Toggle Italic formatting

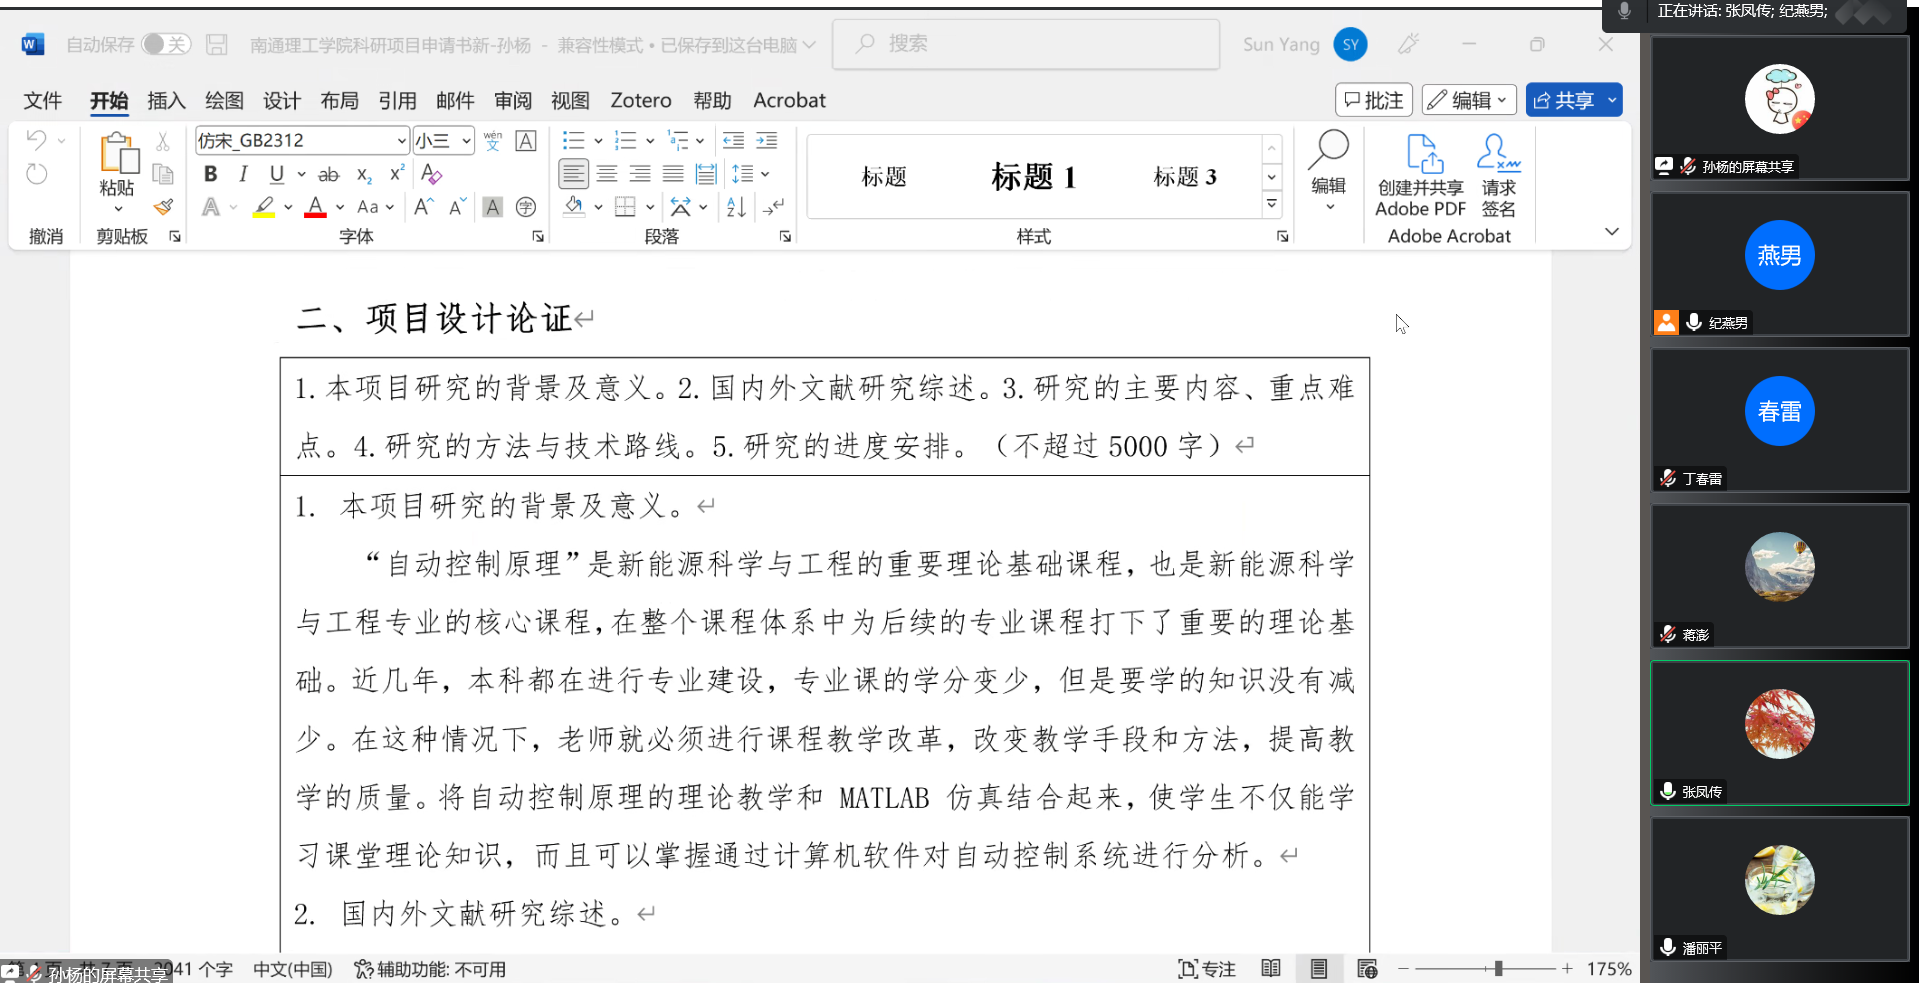(x=243, y=174)
